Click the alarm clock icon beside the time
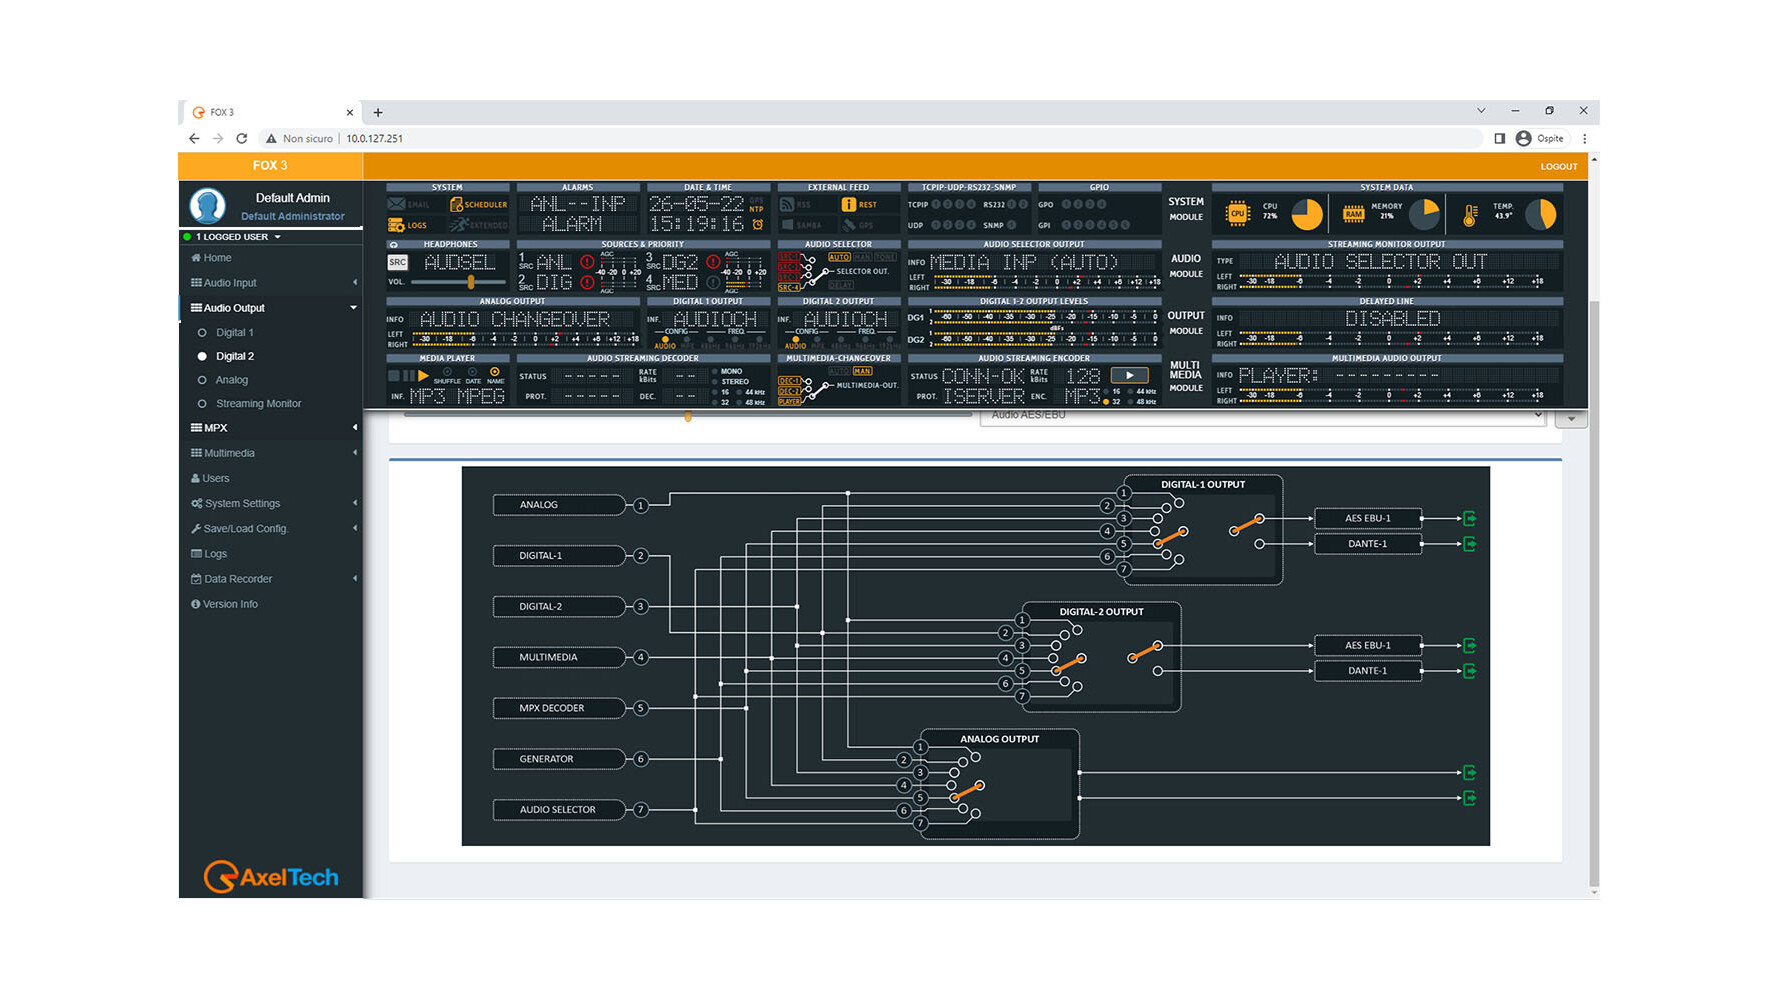 [758, 225]
